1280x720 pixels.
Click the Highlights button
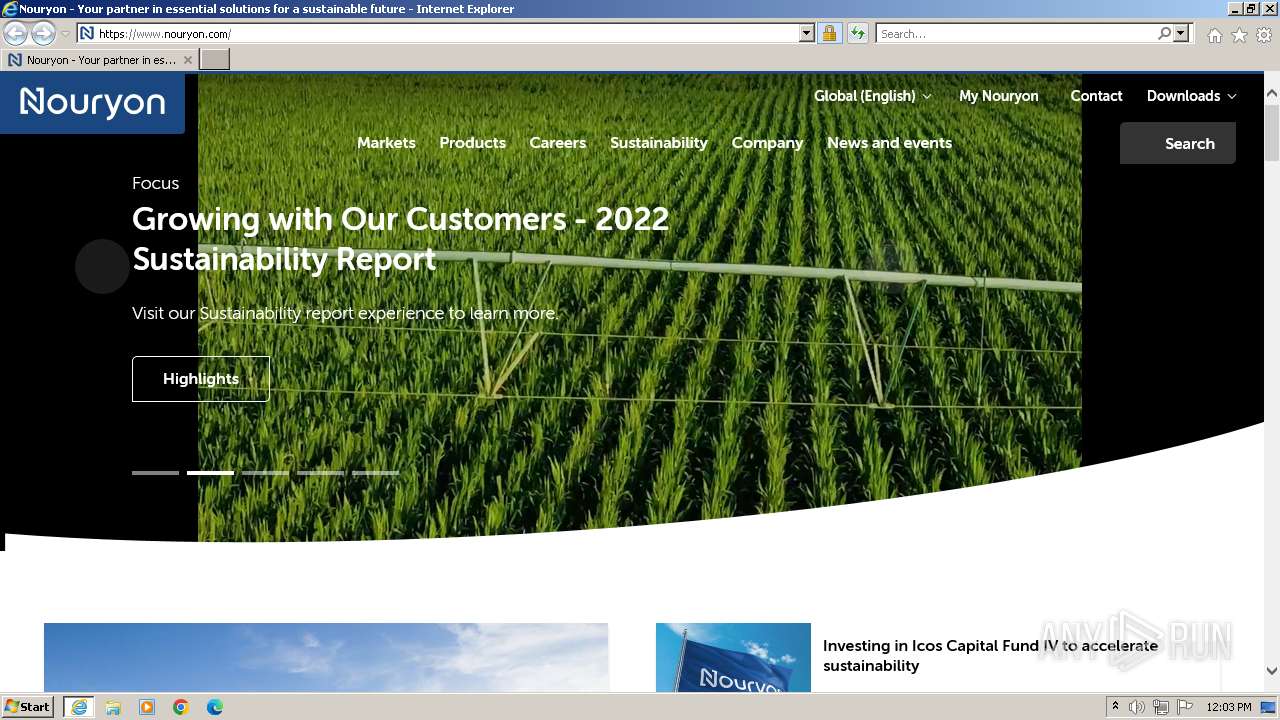point(201,379)
